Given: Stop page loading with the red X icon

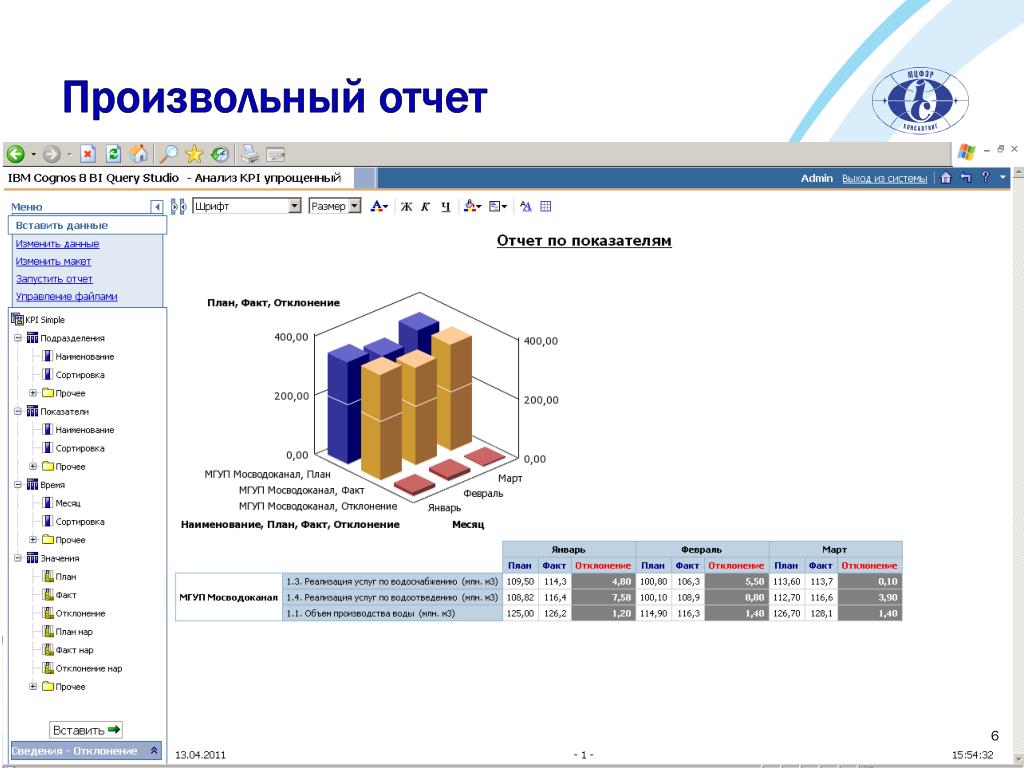Looking at the screenshot, I should pyautogui.click(x=88, y=154).
